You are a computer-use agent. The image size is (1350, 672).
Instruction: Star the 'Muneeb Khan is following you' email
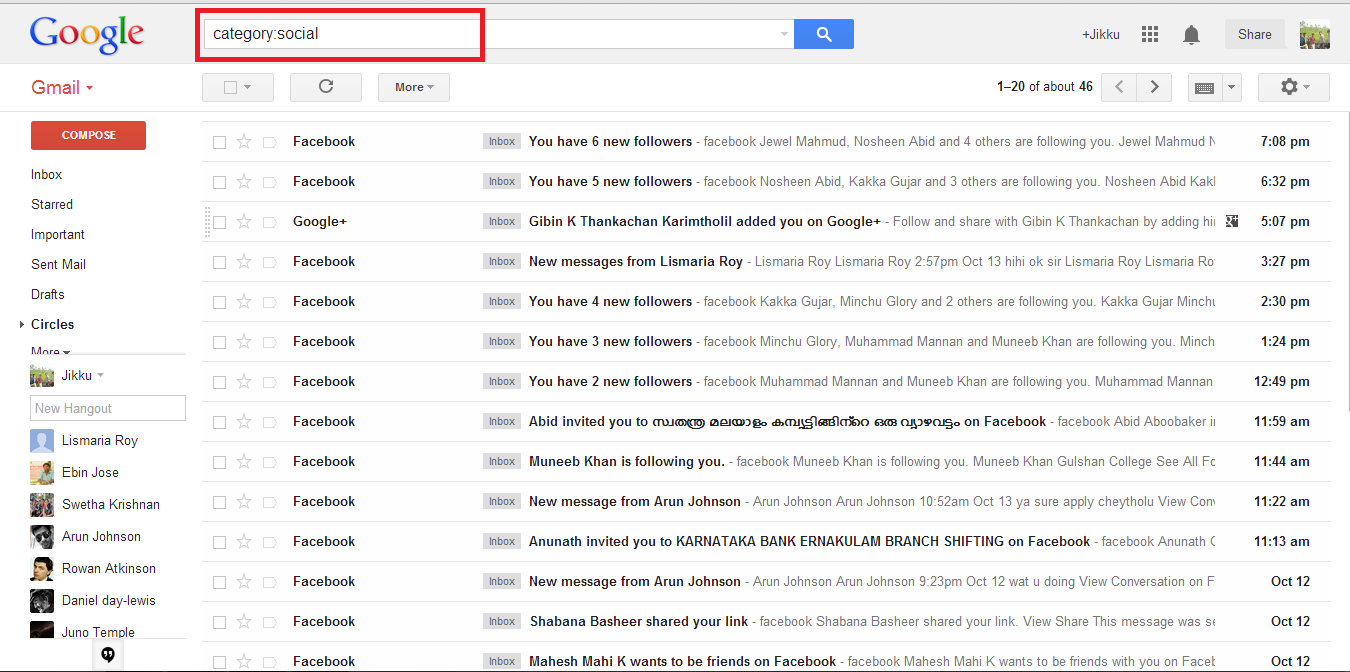coord(244,462)
